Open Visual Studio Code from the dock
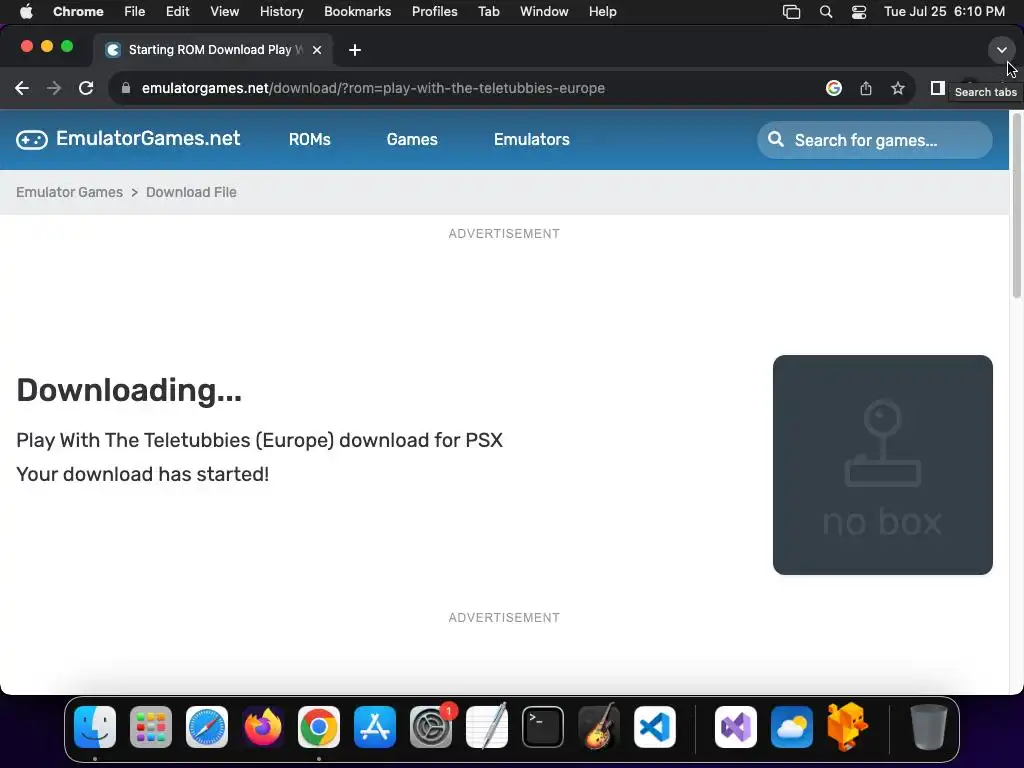1024x768 pixels. click(655, 727)
